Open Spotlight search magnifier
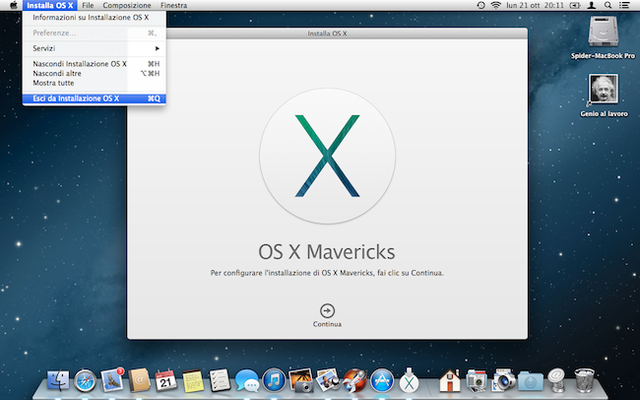This screenshot has height=400, width=640. click(608, 5)
